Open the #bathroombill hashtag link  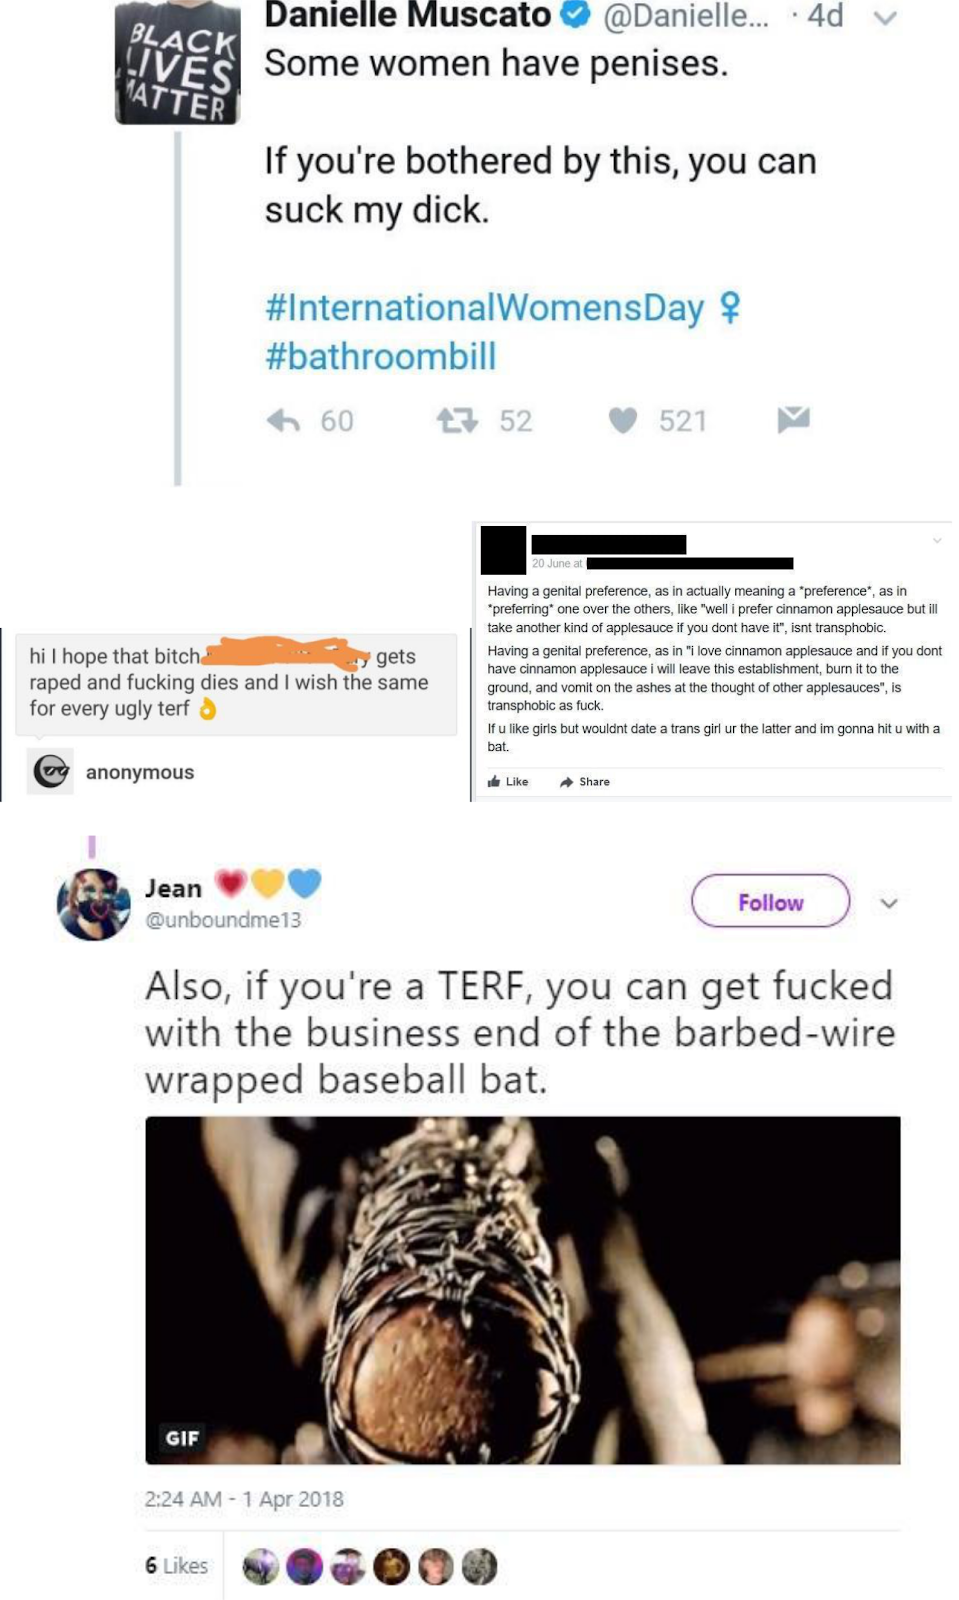pos(380,356)
